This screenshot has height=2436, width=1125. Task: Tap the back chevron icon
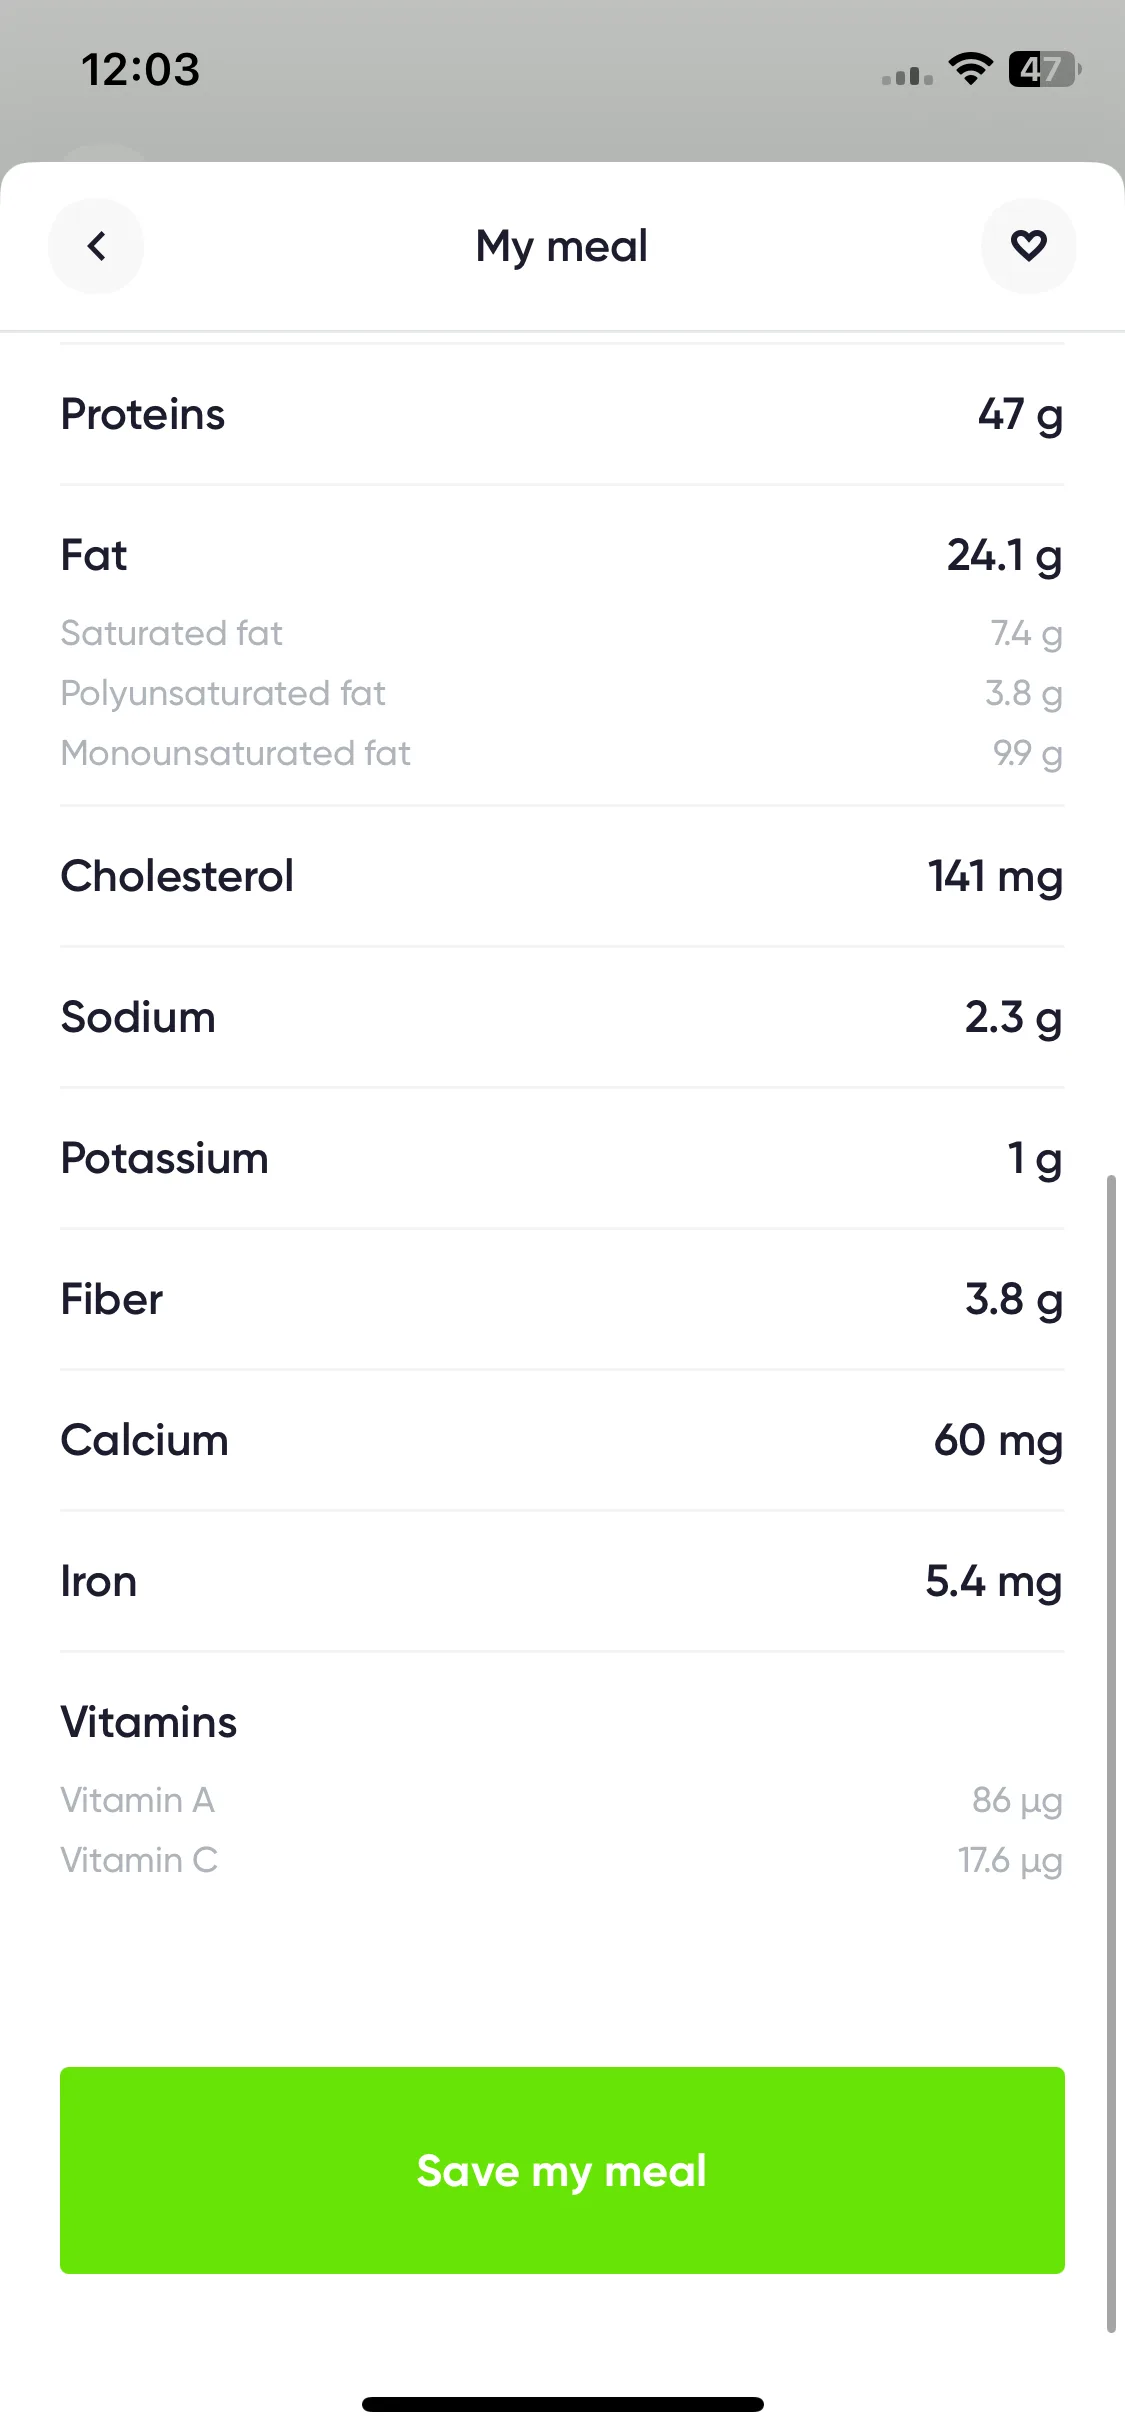click(96, 246)
